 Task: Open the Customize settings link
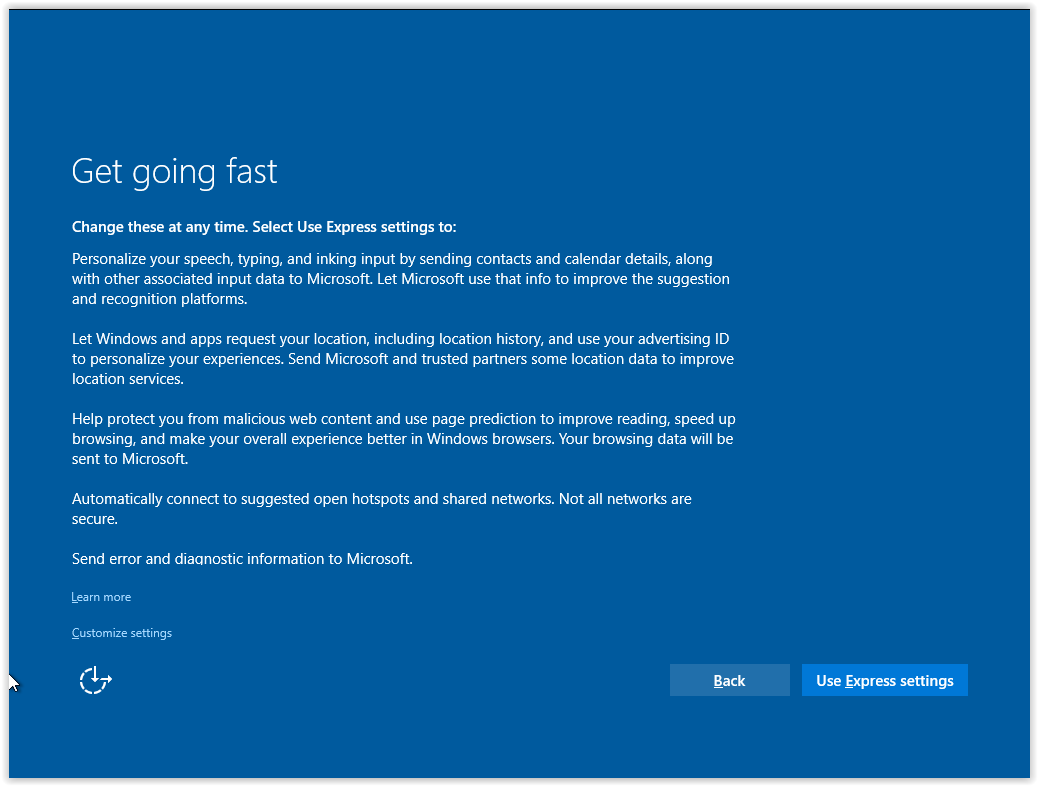(122, 633)
